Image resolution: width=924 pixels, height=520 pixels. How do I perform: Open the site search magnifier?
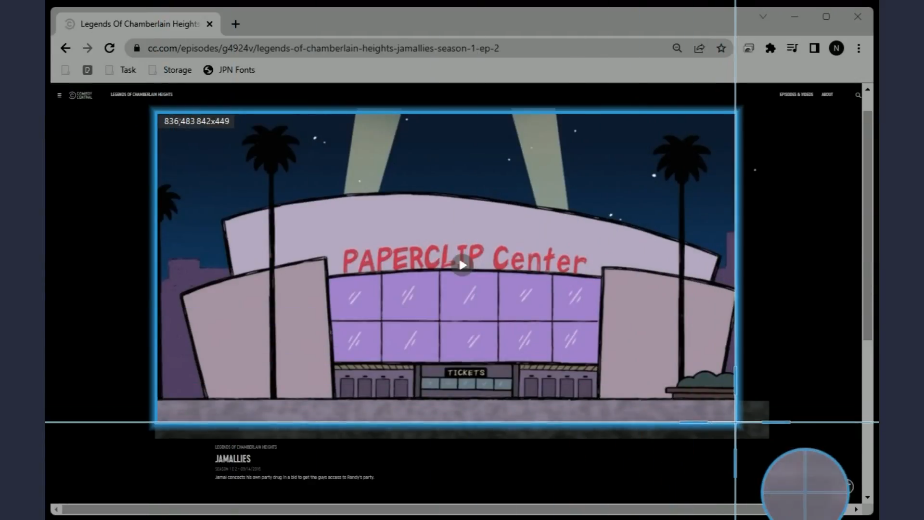(858, 95)
